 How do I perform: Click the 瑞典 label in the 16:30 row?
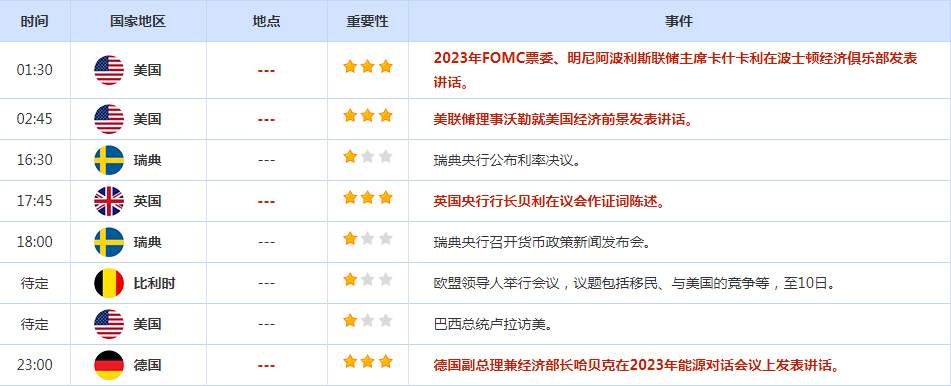click(x=147, y=160)
